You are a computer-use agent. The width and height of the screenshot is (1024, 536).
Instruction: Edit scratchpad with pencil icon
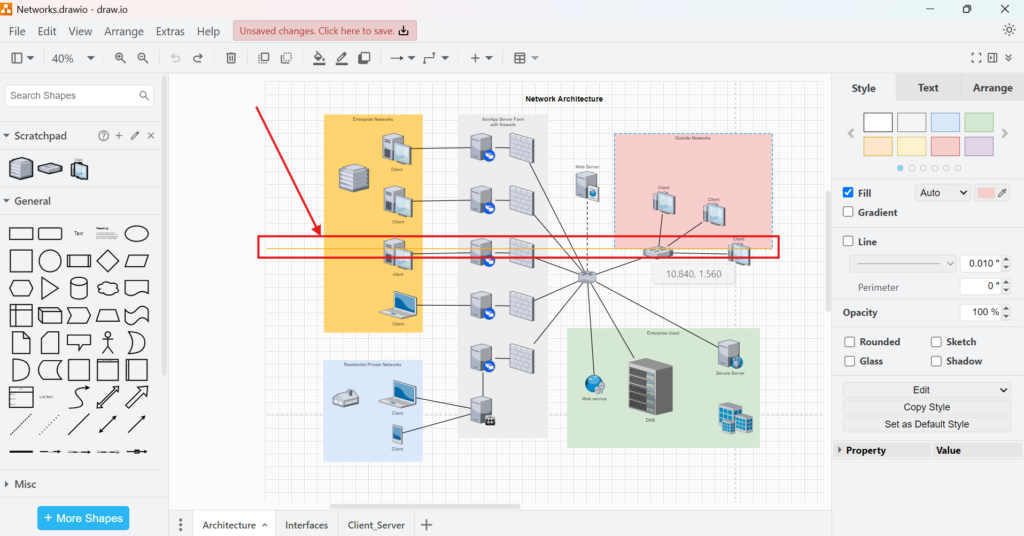pyautogui.click(x=135, y=136)
